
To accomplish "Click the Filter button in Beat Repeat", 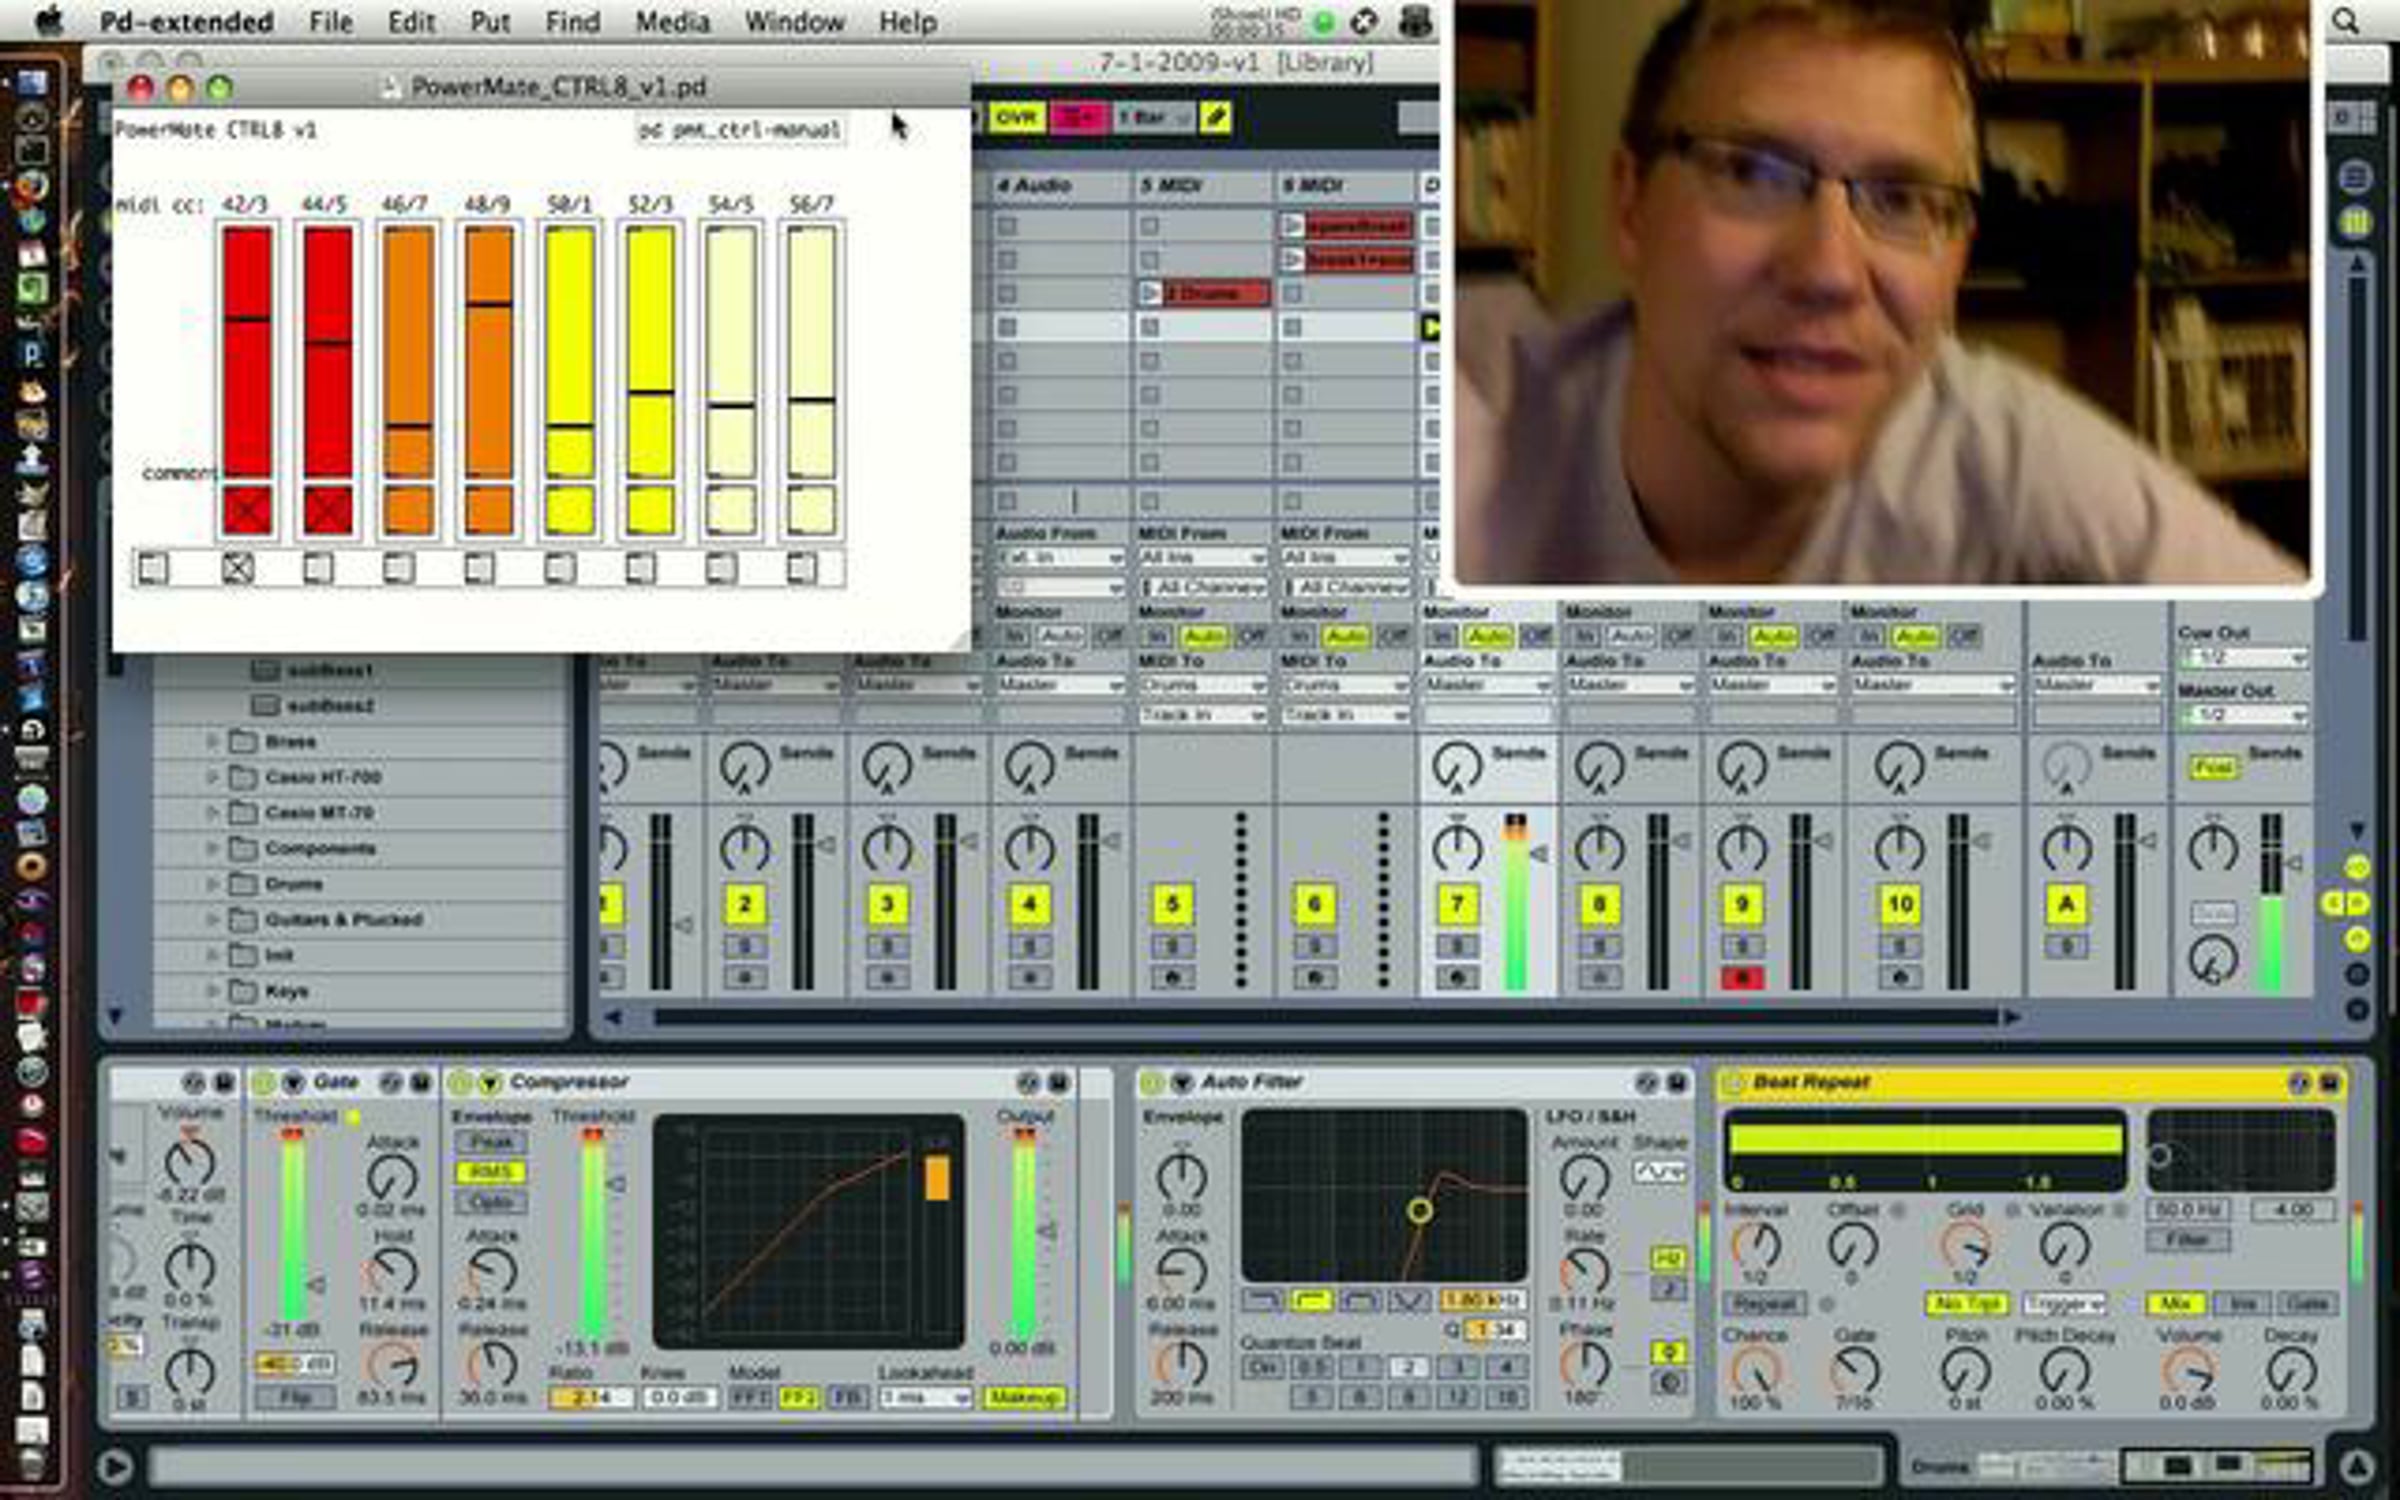I will click(x=2187, y=1240).
